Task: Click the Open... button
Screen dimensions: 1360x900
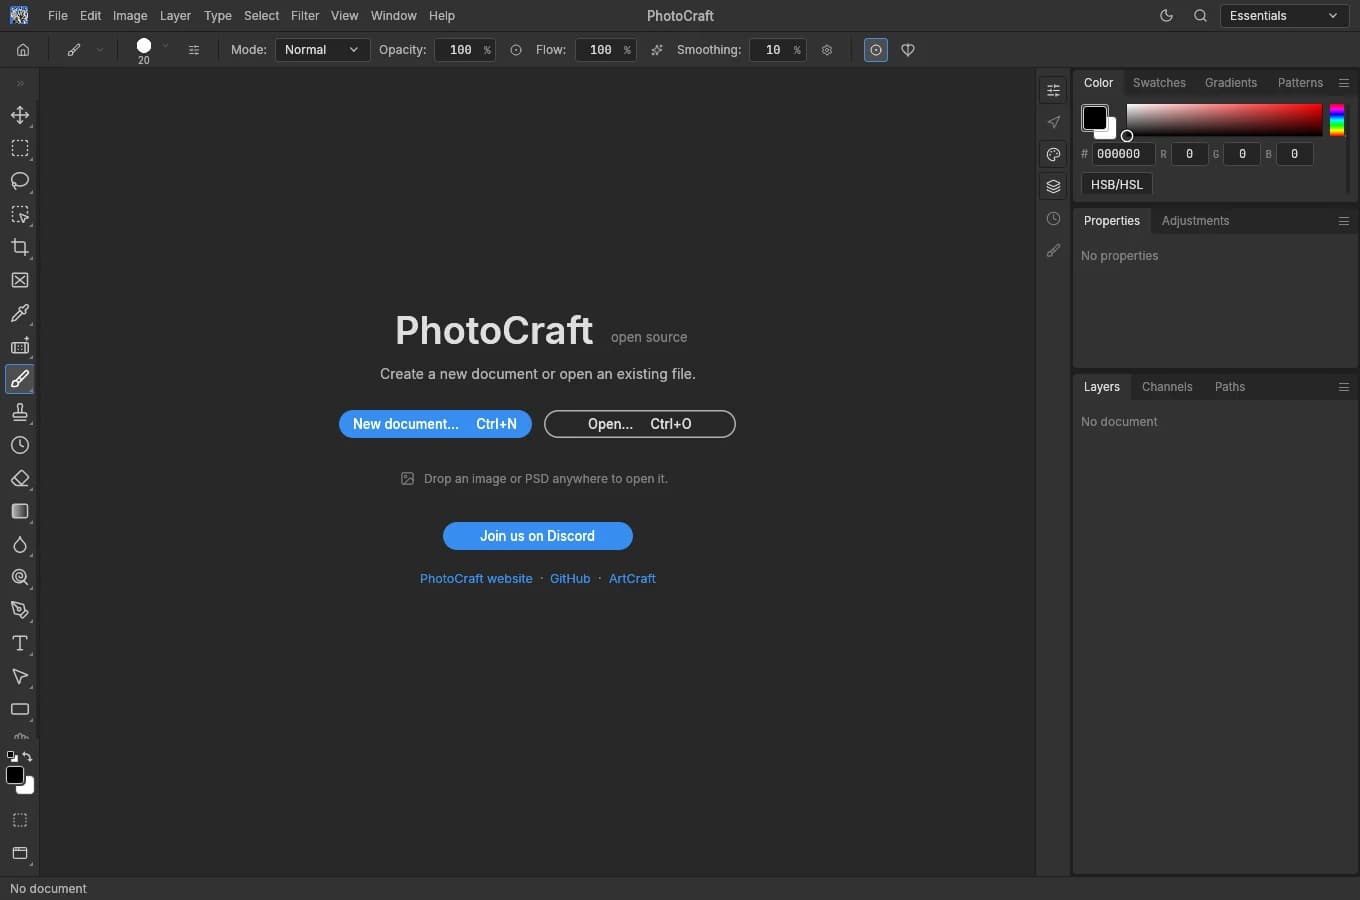Action: click(640, 424)
